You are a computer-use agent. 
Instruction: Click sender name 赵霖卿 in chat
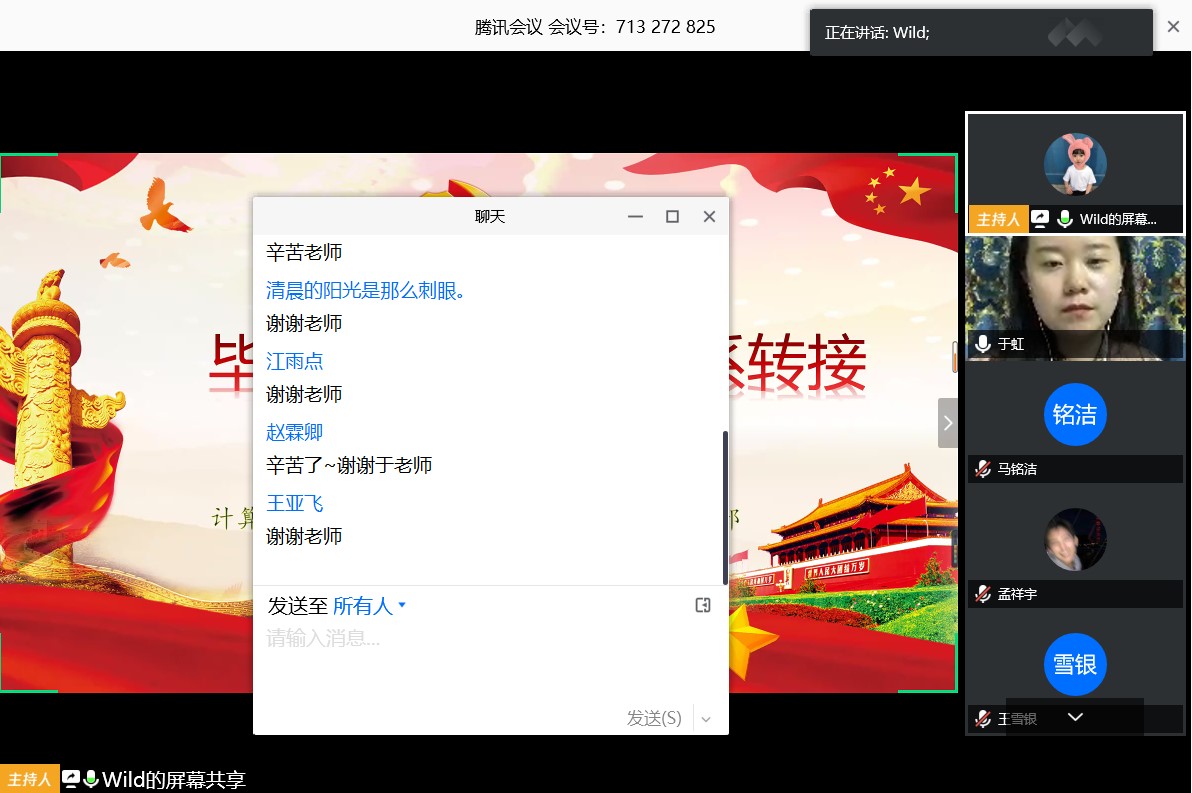coord(294,432)
